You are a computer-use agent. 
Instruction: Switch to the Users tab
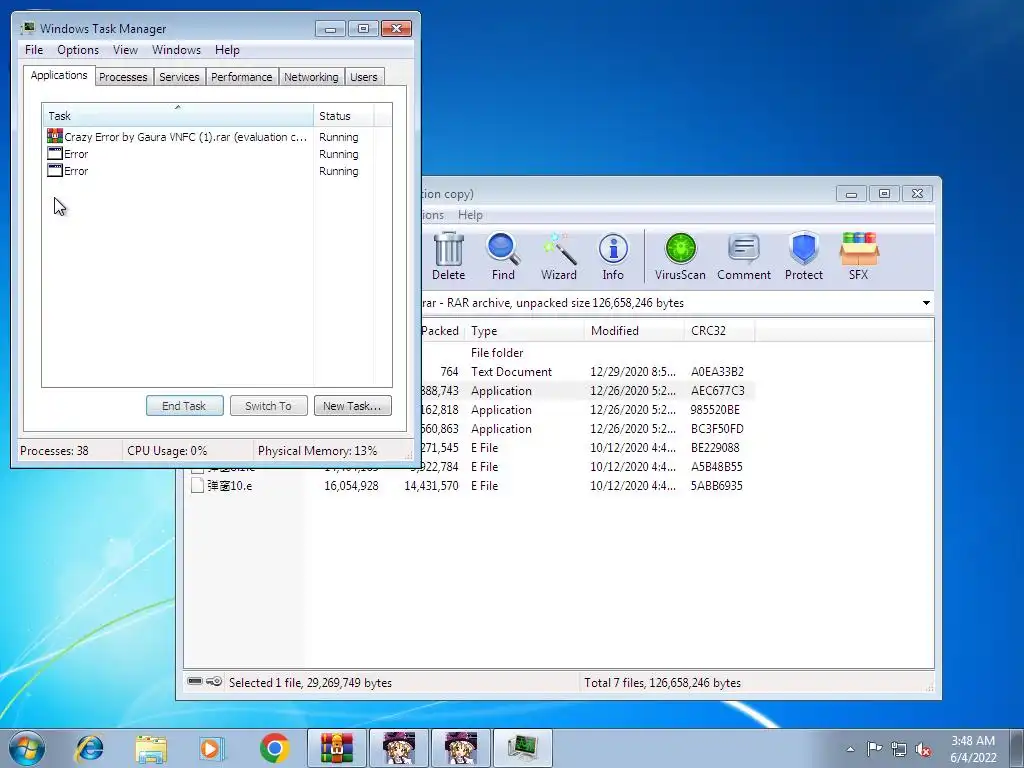(364, 77)
